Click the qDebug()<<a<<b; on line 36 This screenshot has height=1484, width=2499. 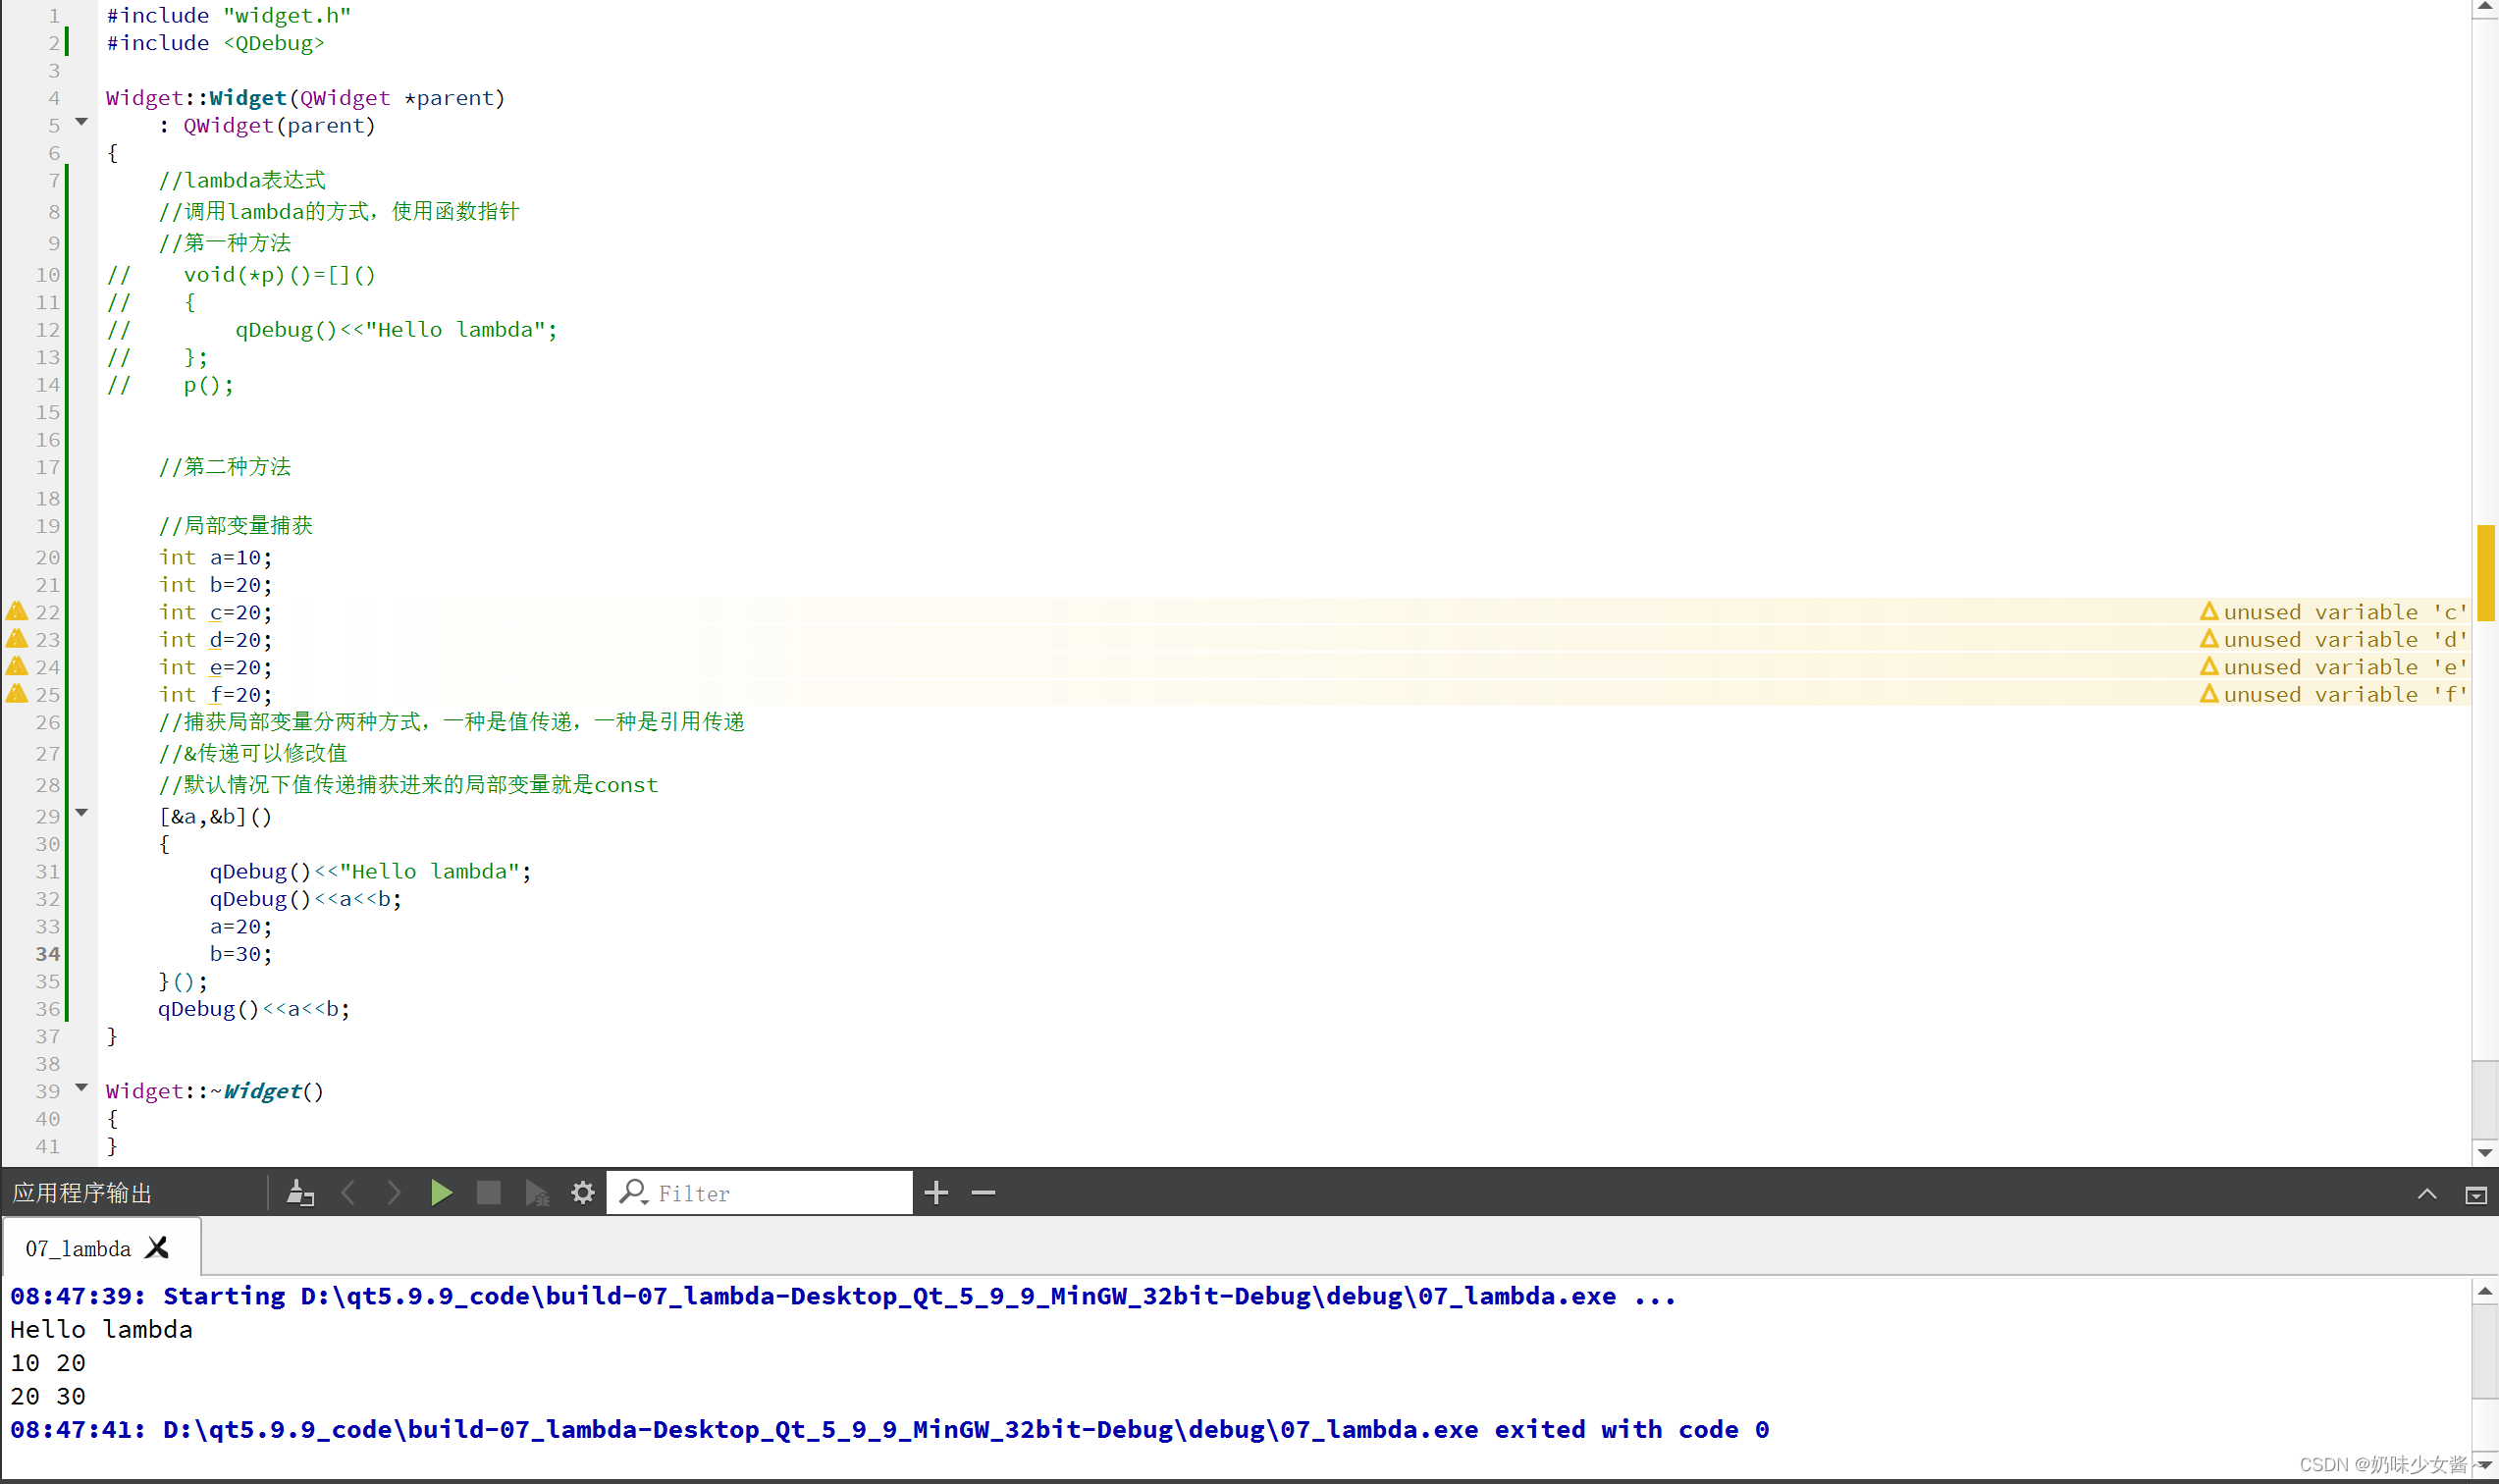coord(254,1009)
